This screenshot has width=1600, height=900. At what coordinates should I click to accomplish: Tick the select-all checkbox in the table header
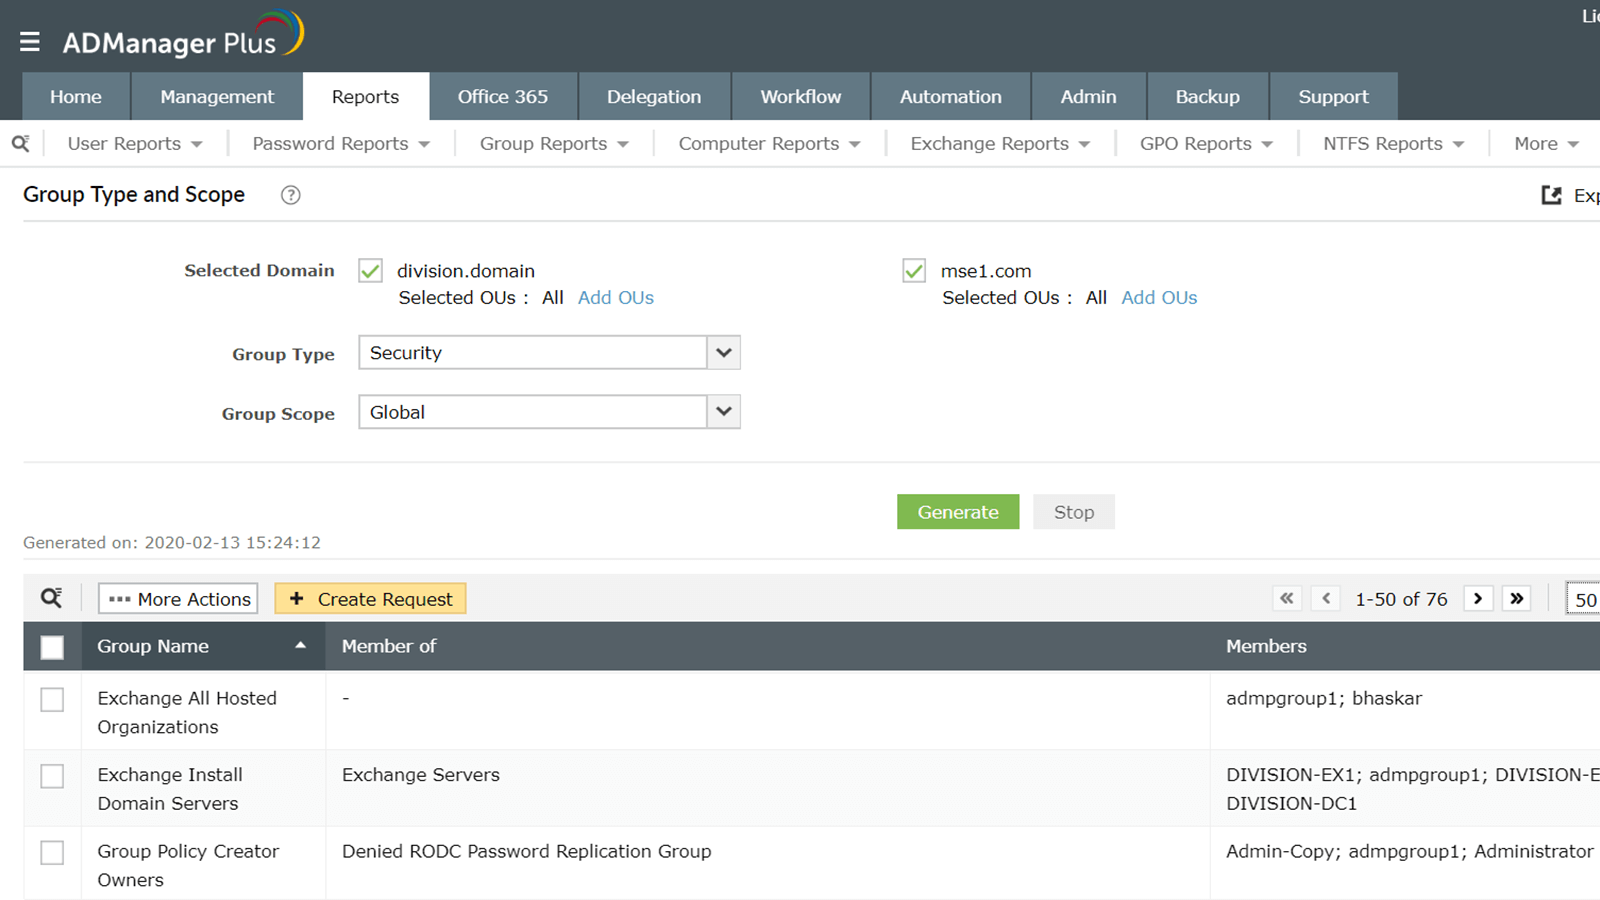pos(52,647)
